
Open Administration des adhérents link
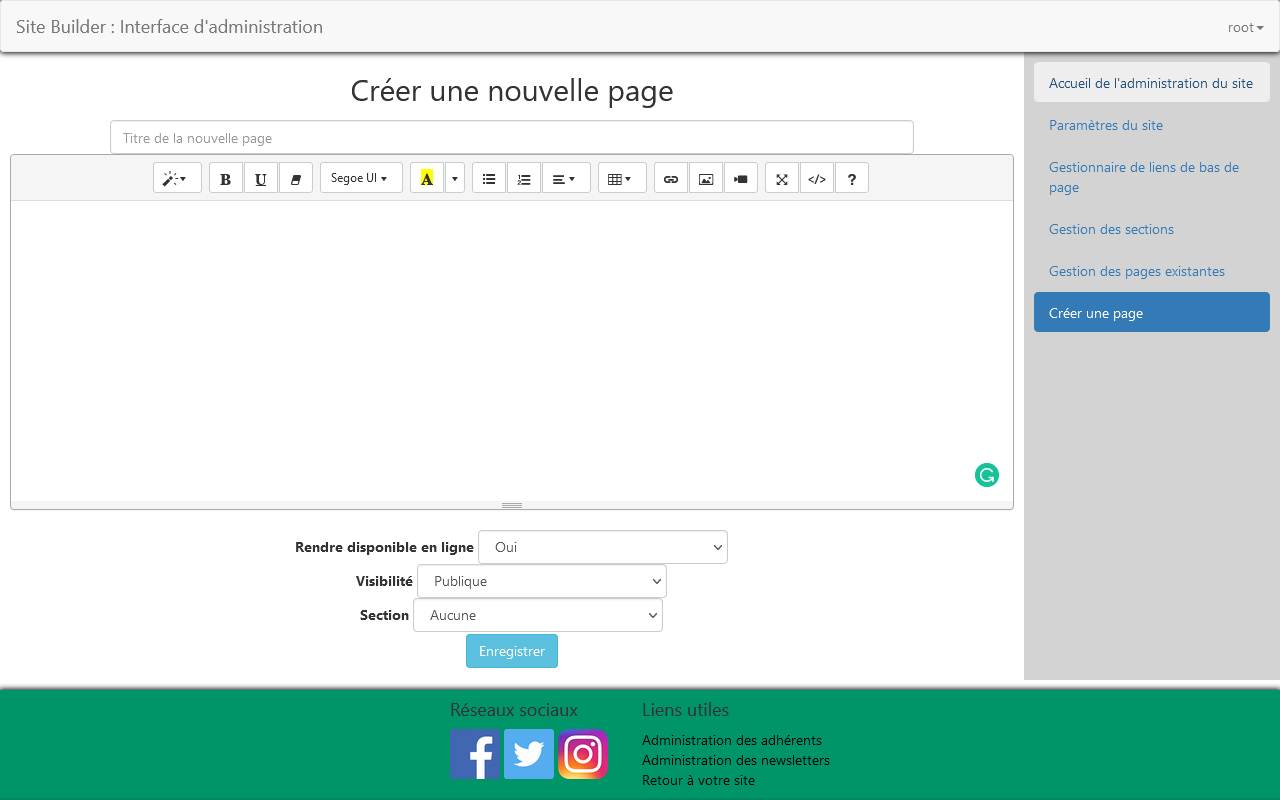[732, 740]
